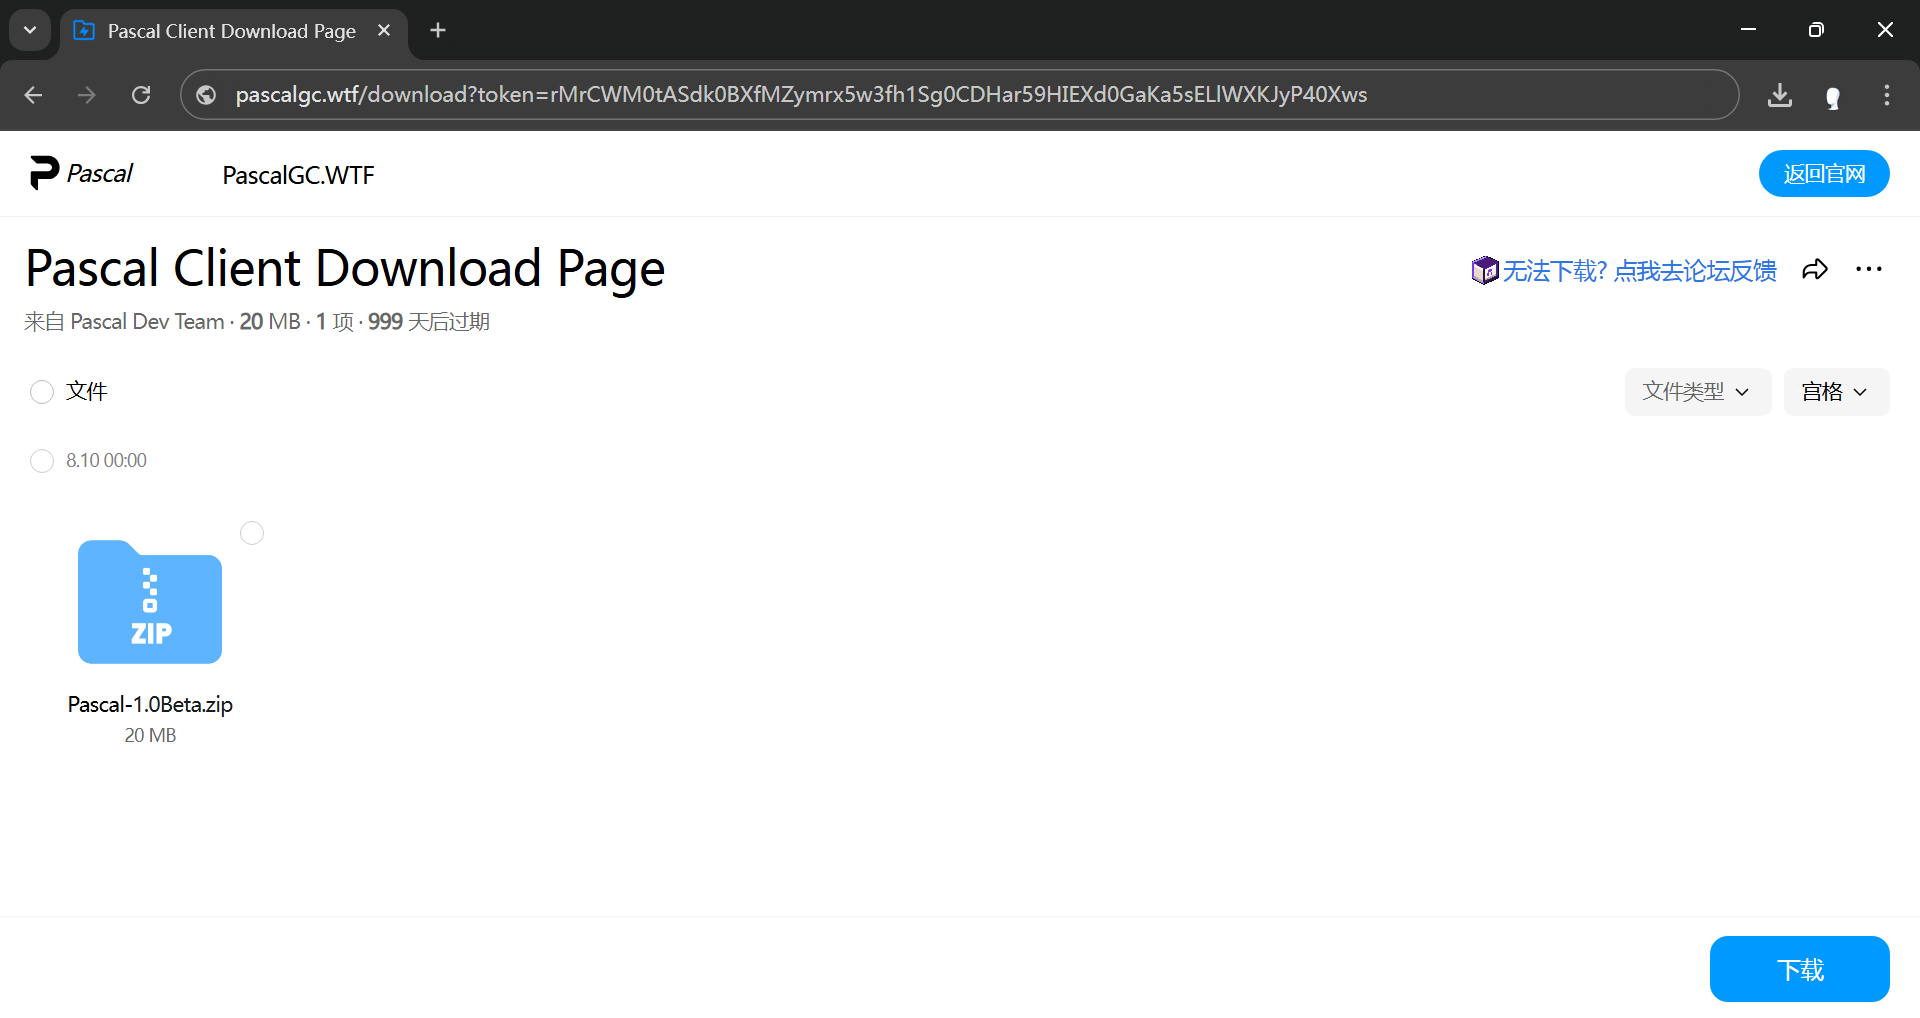Click the ZIP file thumbnail

pos(150,602)
